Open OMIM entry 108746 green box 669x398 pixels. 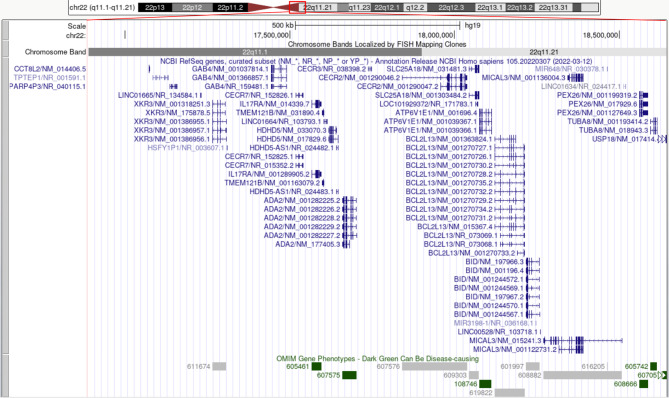(x=485, y=384)
